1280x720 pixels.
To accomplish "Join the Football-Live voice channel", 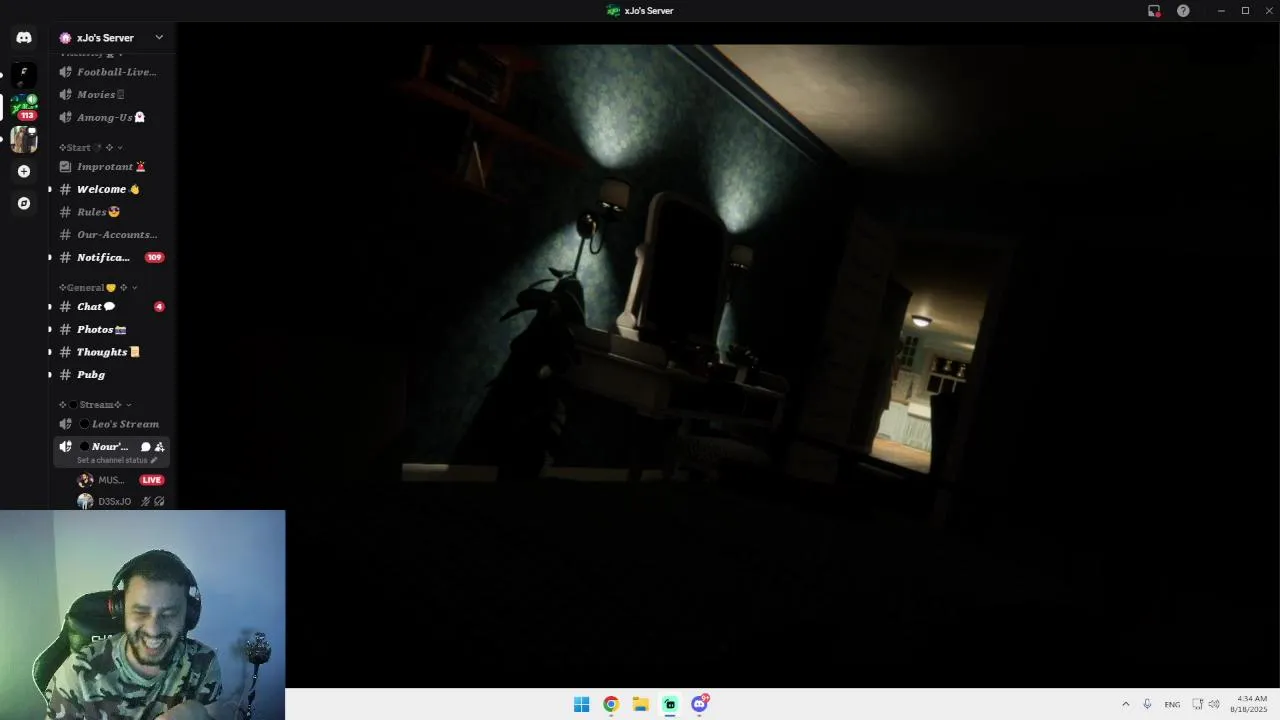I will coord(111,72).
